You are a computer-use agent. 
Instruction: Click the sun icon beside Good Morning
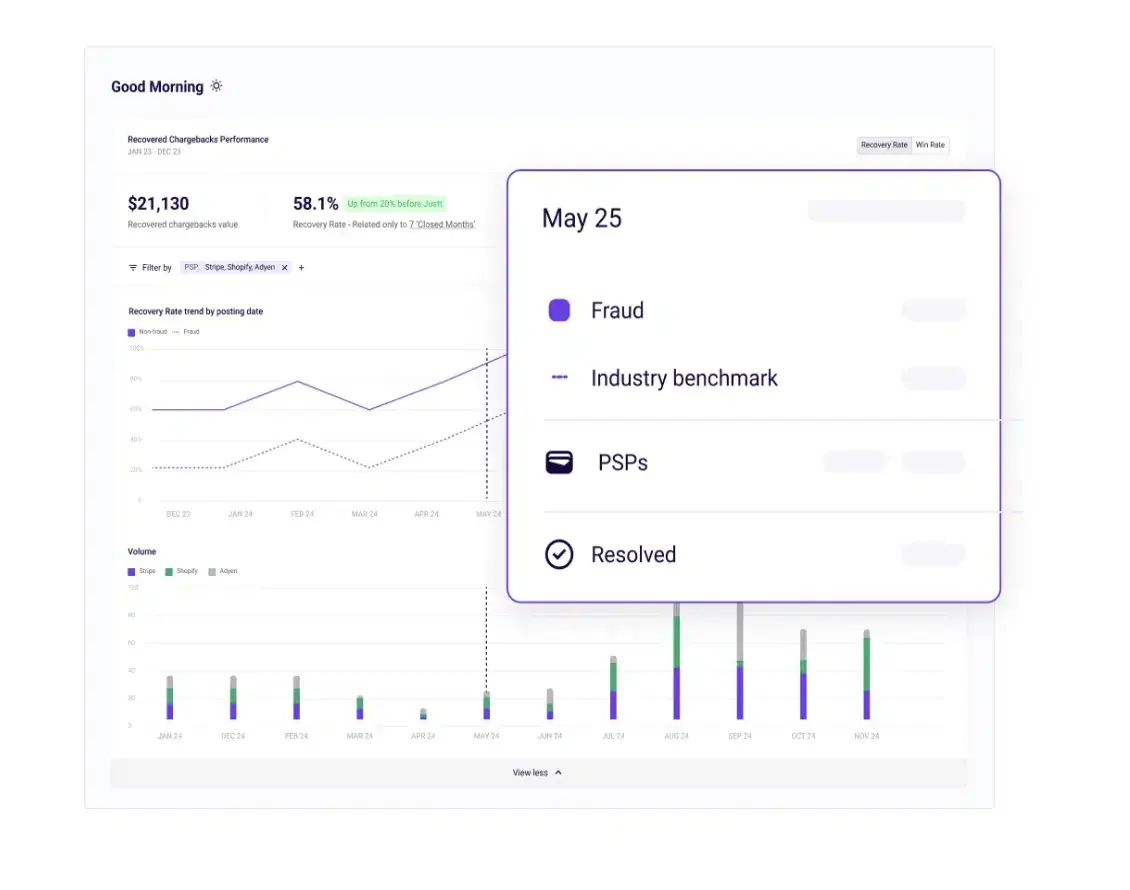point(217,86)
